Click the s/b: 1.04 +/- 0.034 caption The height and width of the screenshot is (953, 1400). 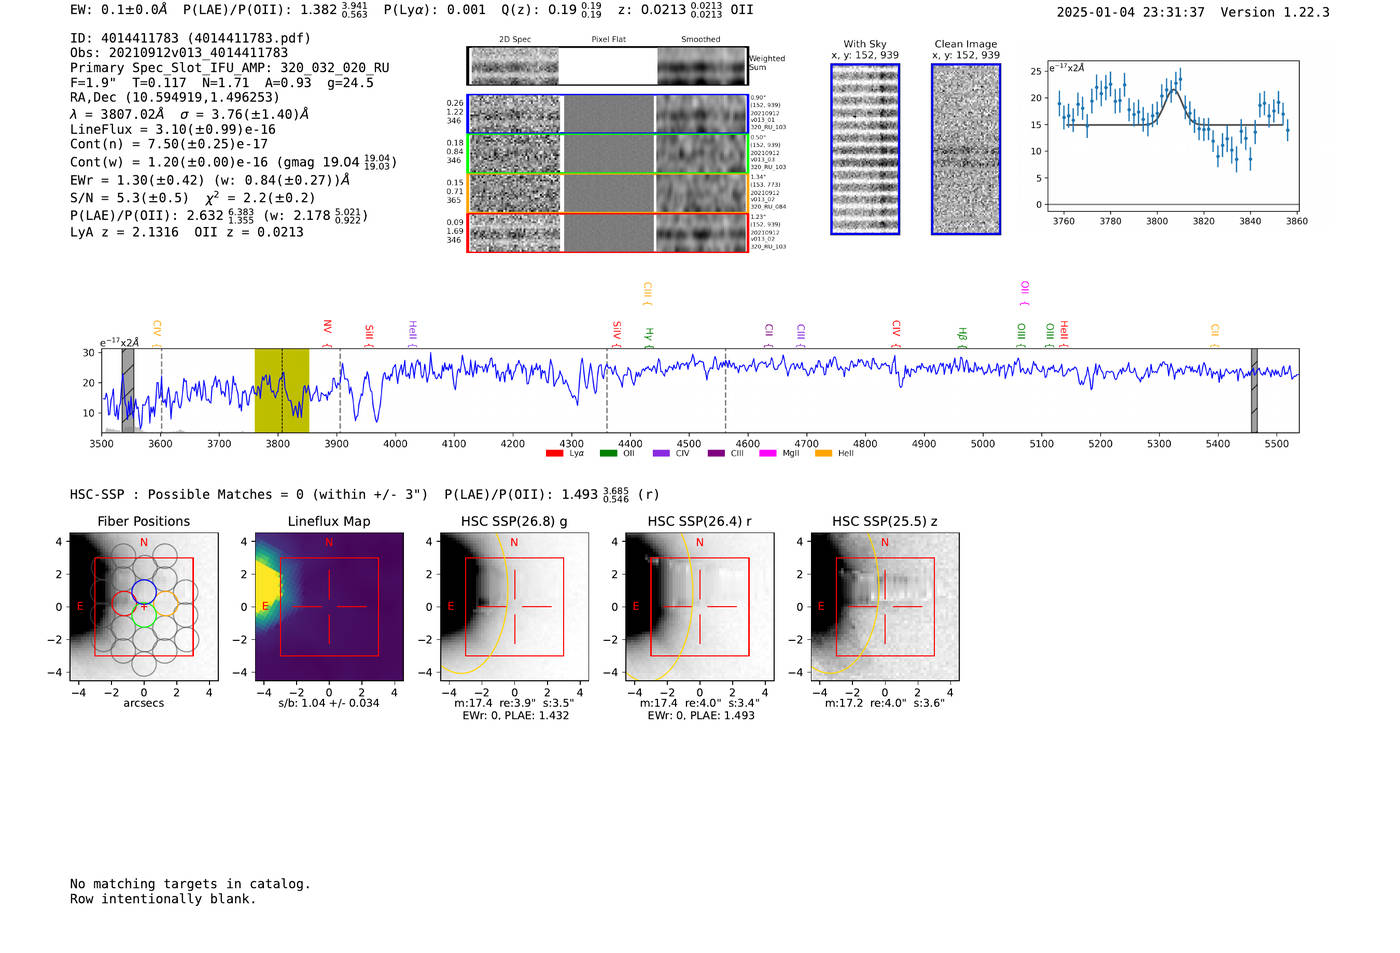329,703
